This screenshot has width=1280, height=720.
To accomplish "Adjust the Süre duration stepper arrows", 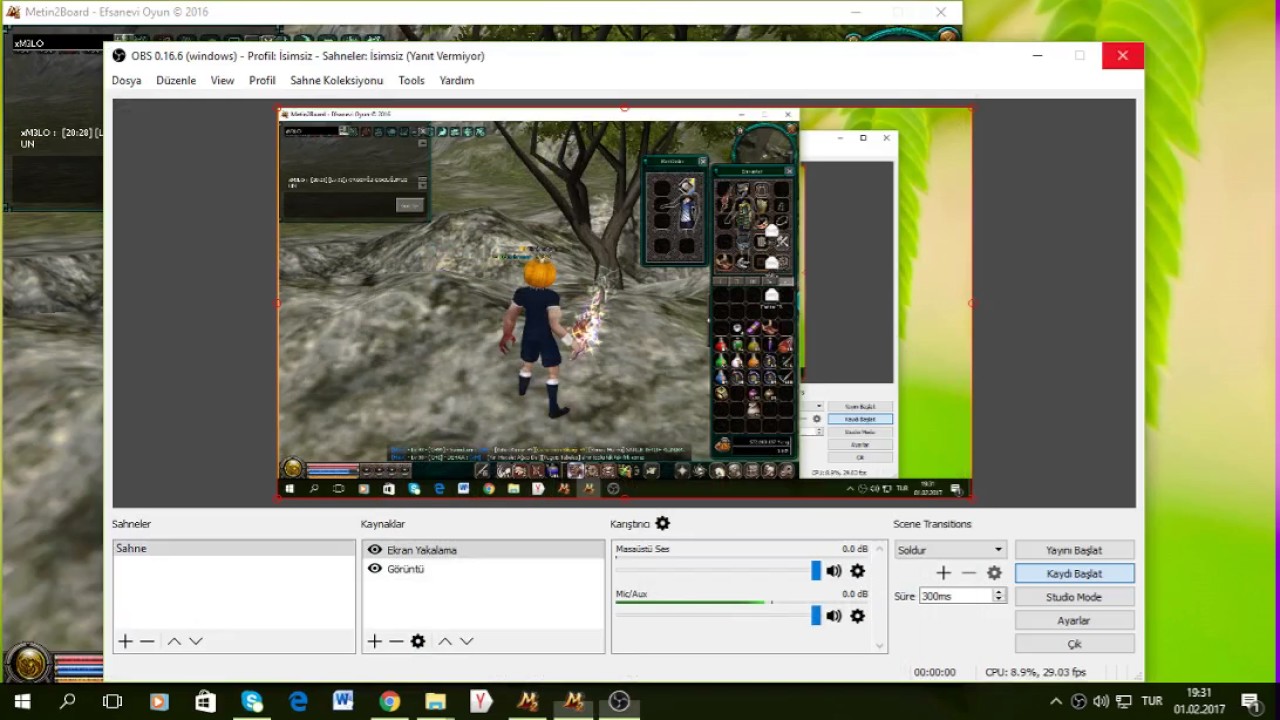I will (x=998, y=596).
